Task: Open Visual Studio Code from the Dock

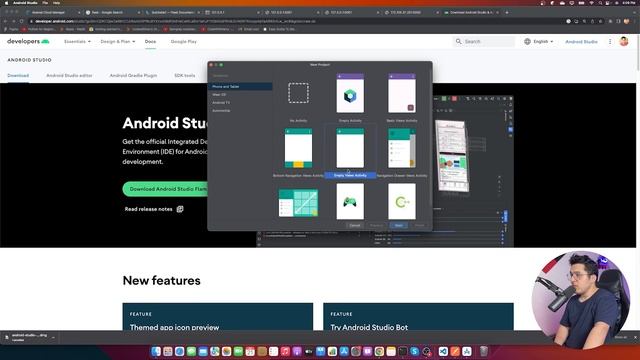Action: pos(443,351)
